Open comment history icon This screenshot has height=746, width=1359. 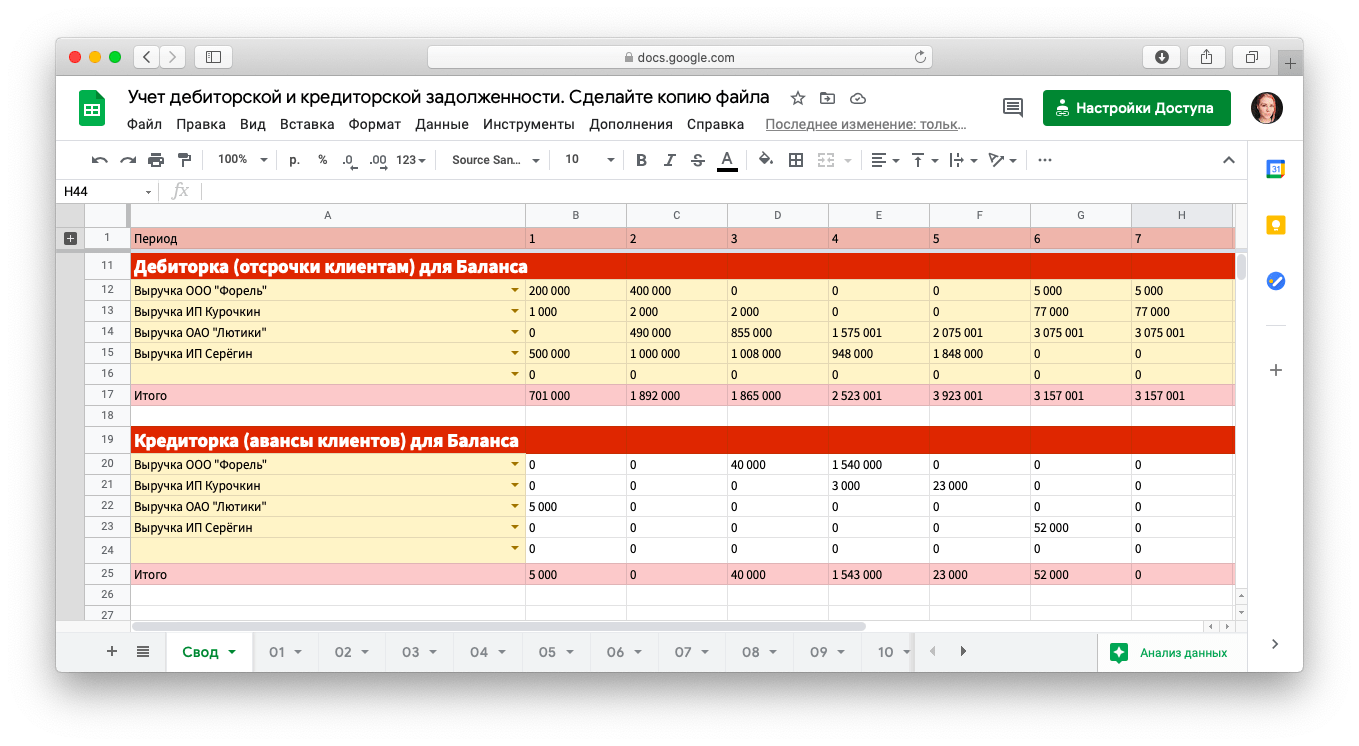tap(1013, 108)
